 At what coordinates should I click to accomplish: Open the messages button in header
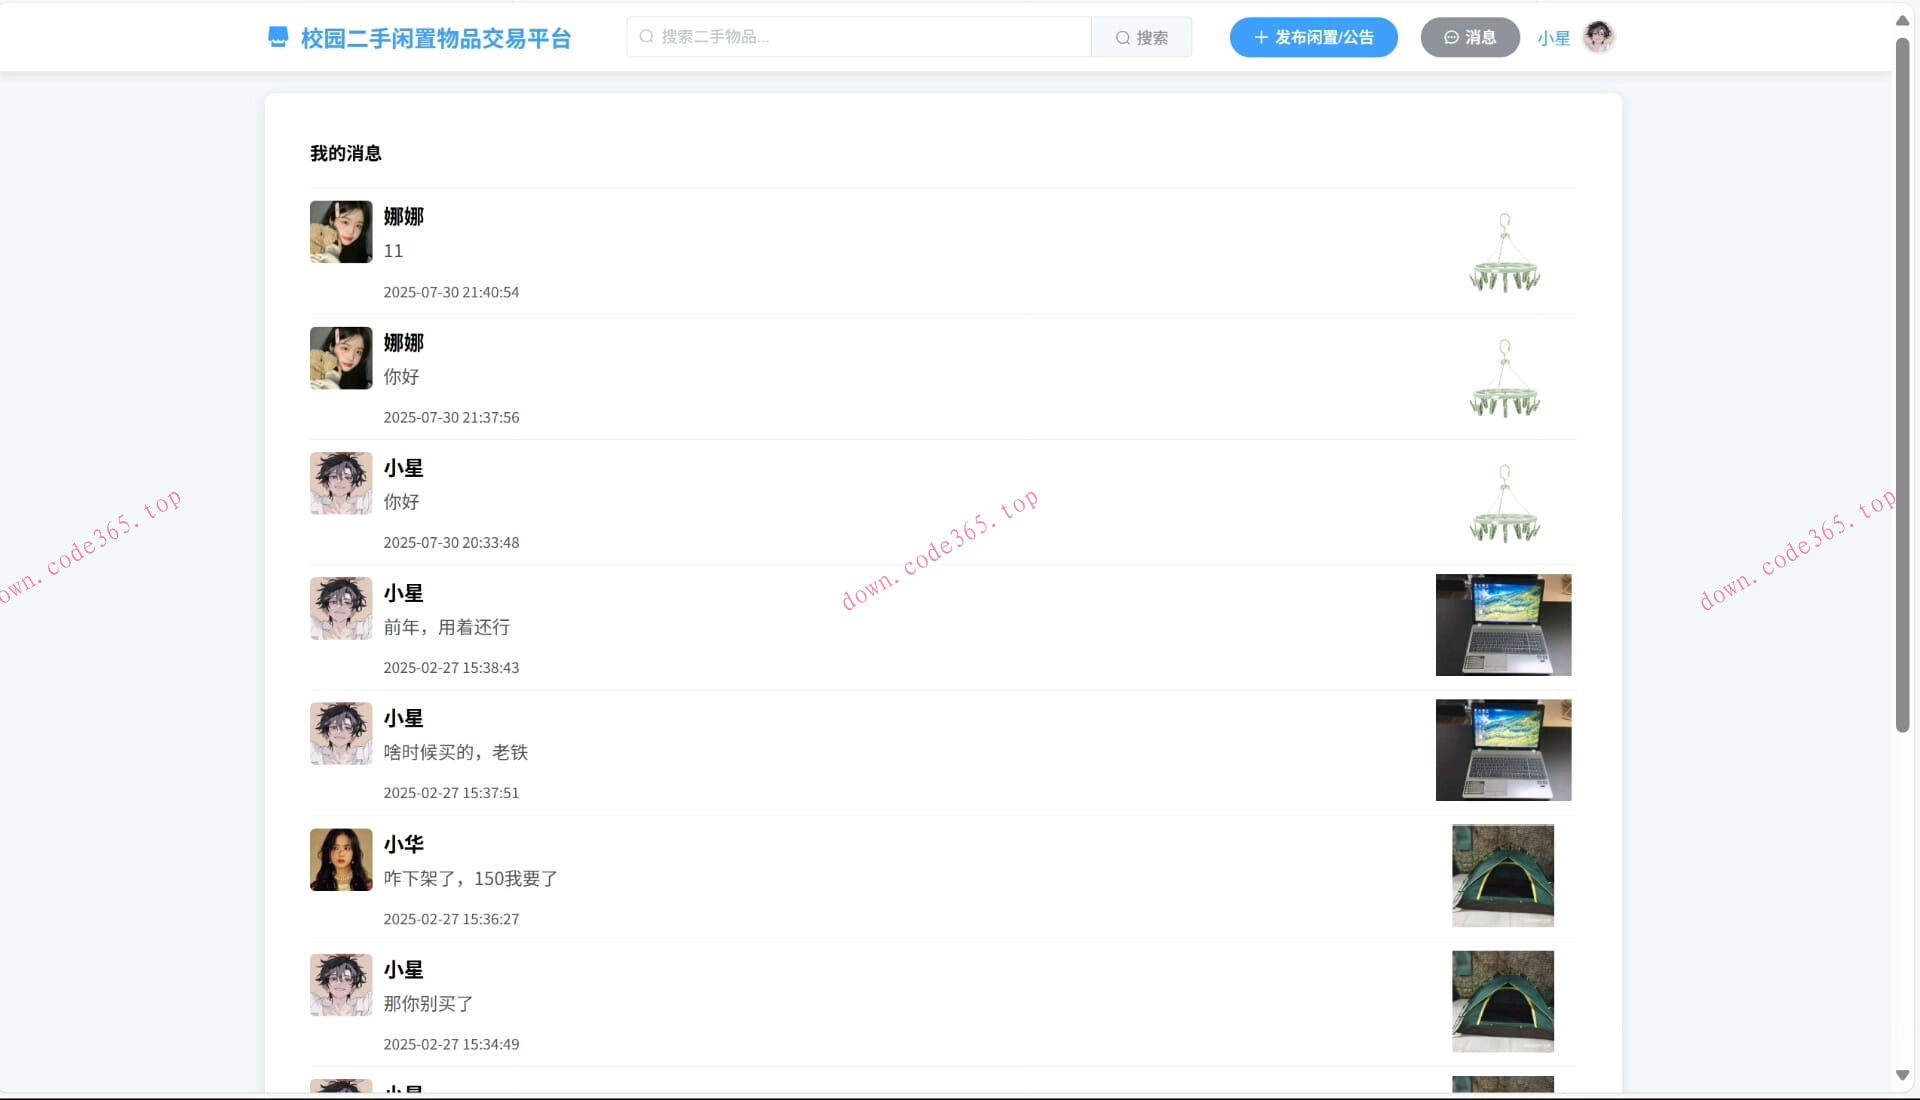1469,37
